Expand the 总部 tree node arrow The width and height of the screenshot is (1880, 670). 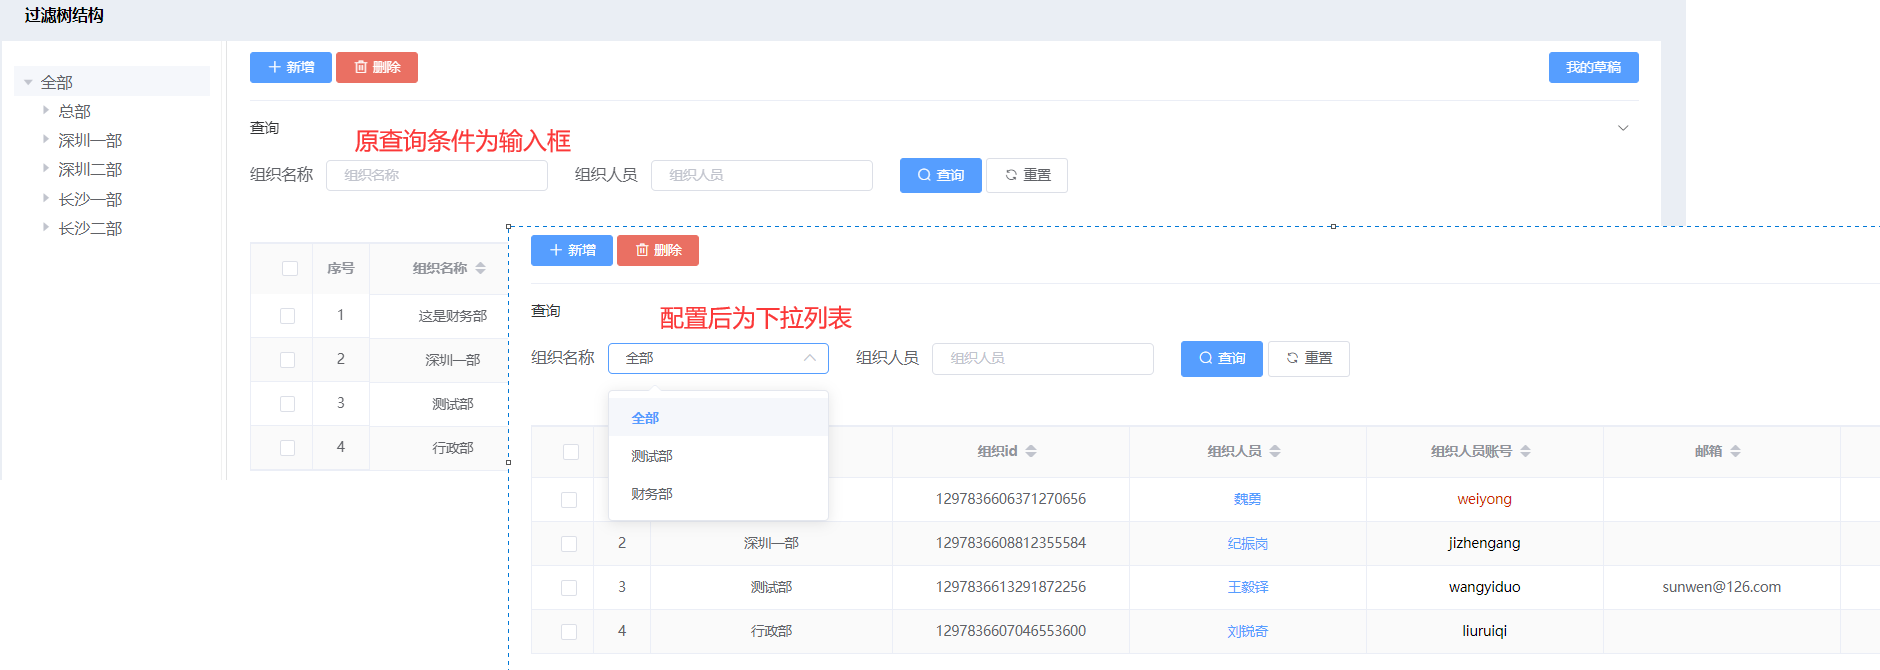(x=46, y=111)
